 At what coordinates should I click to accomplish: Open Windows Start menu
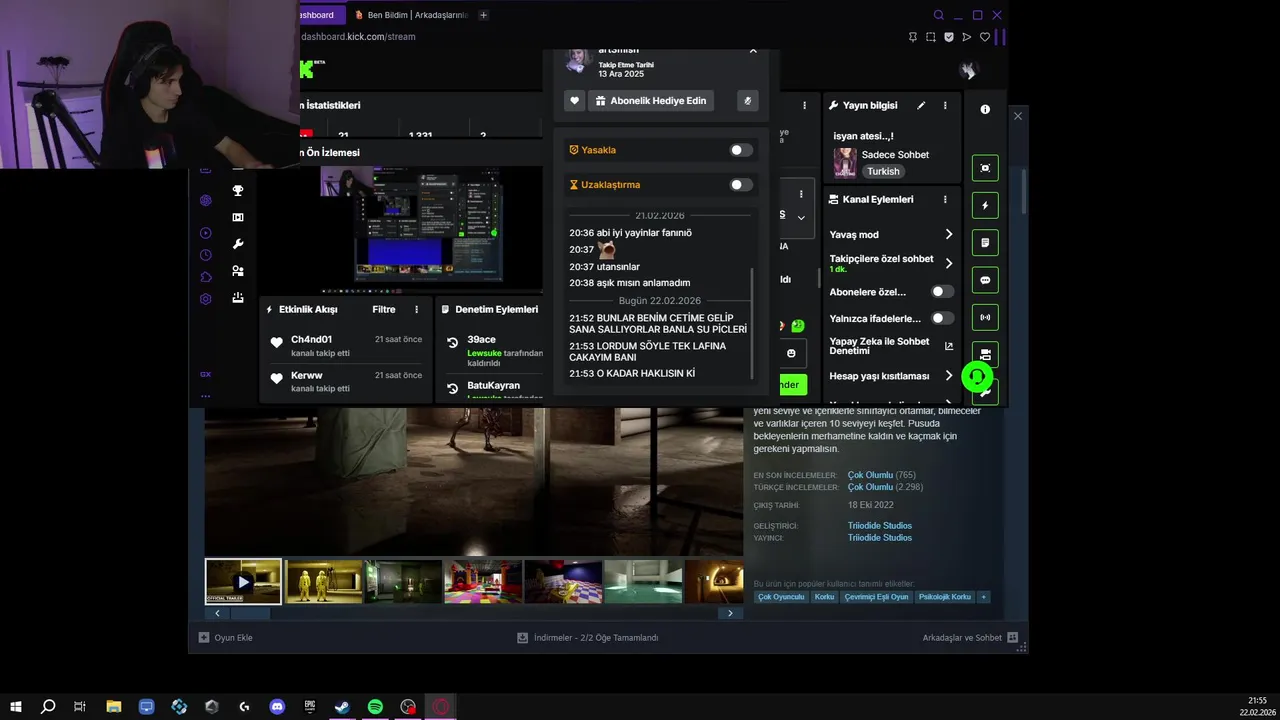click(16, 707)
